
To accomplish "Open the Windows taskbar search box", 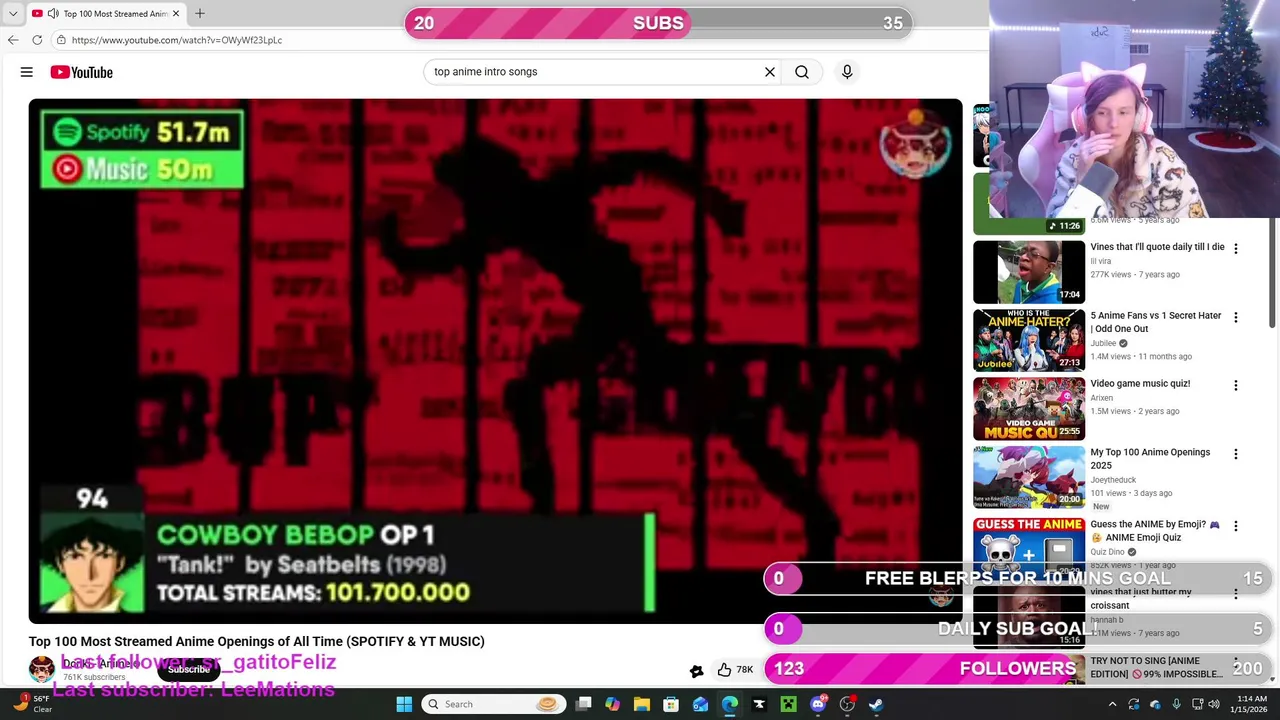I will click(x=493, y=704).
